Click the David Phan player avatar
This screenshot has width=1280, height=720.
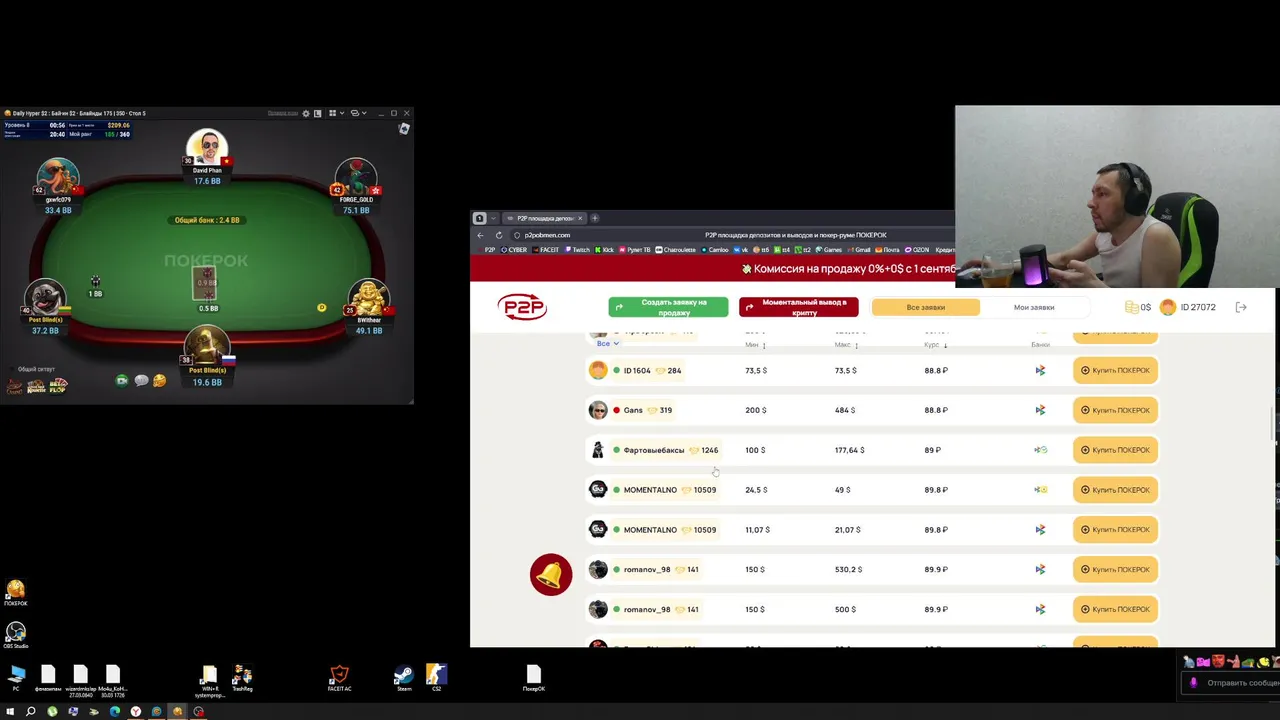click(207, 148)
